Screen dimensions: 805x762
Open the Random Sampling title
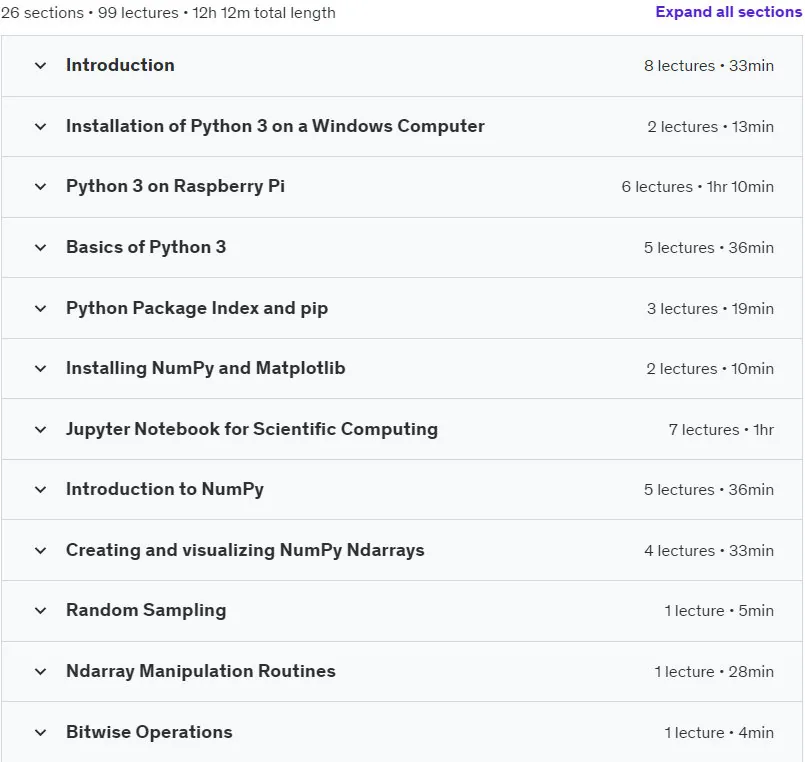point(146,611)
